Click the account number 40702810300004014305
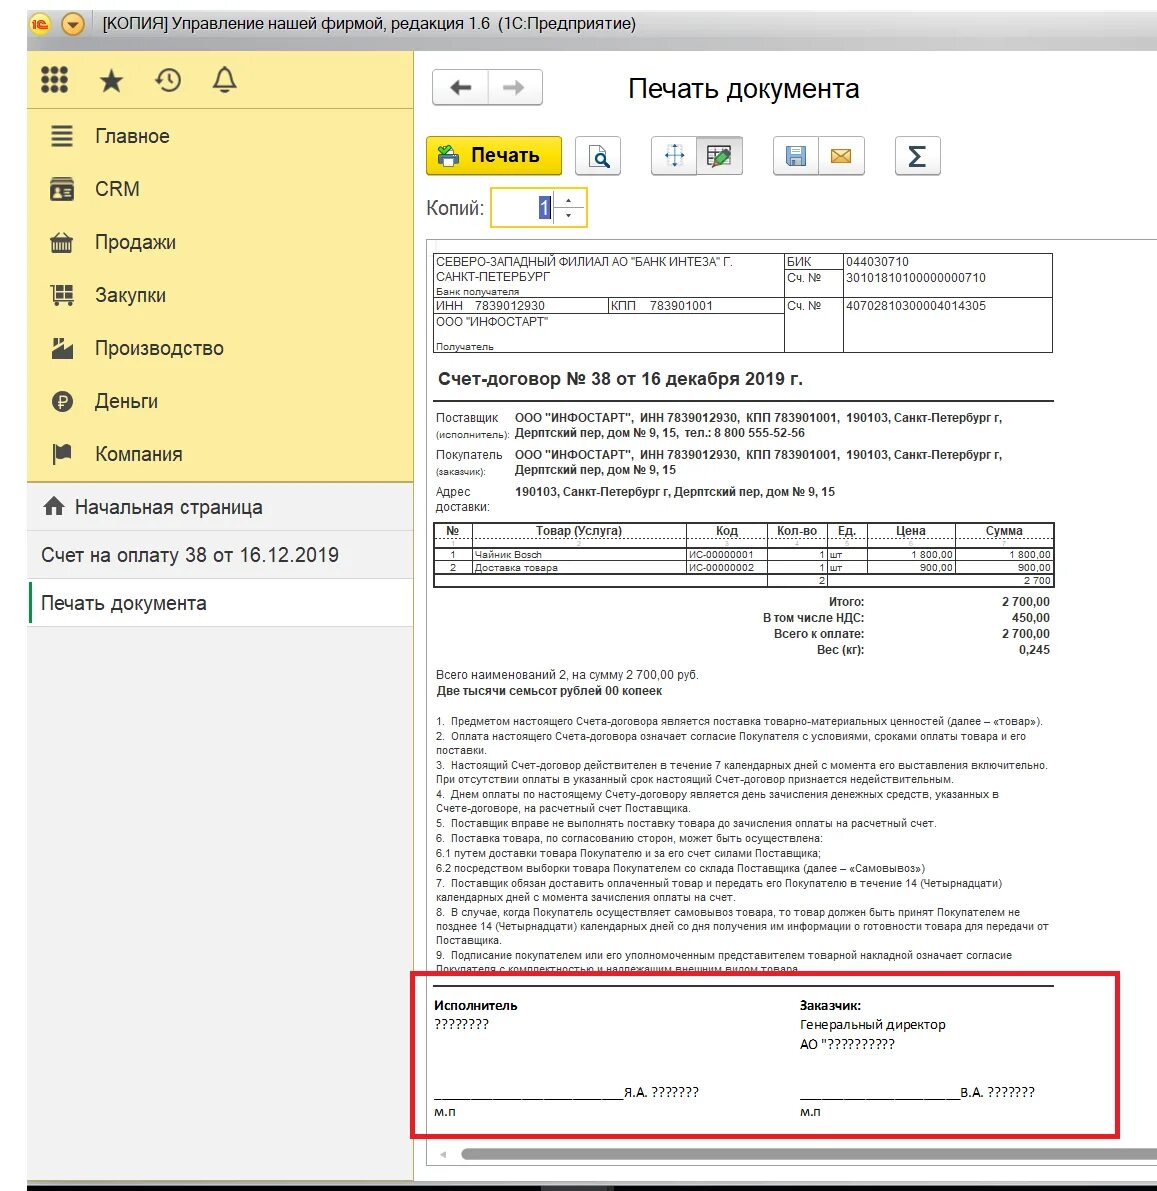 [x=916, y=306]
